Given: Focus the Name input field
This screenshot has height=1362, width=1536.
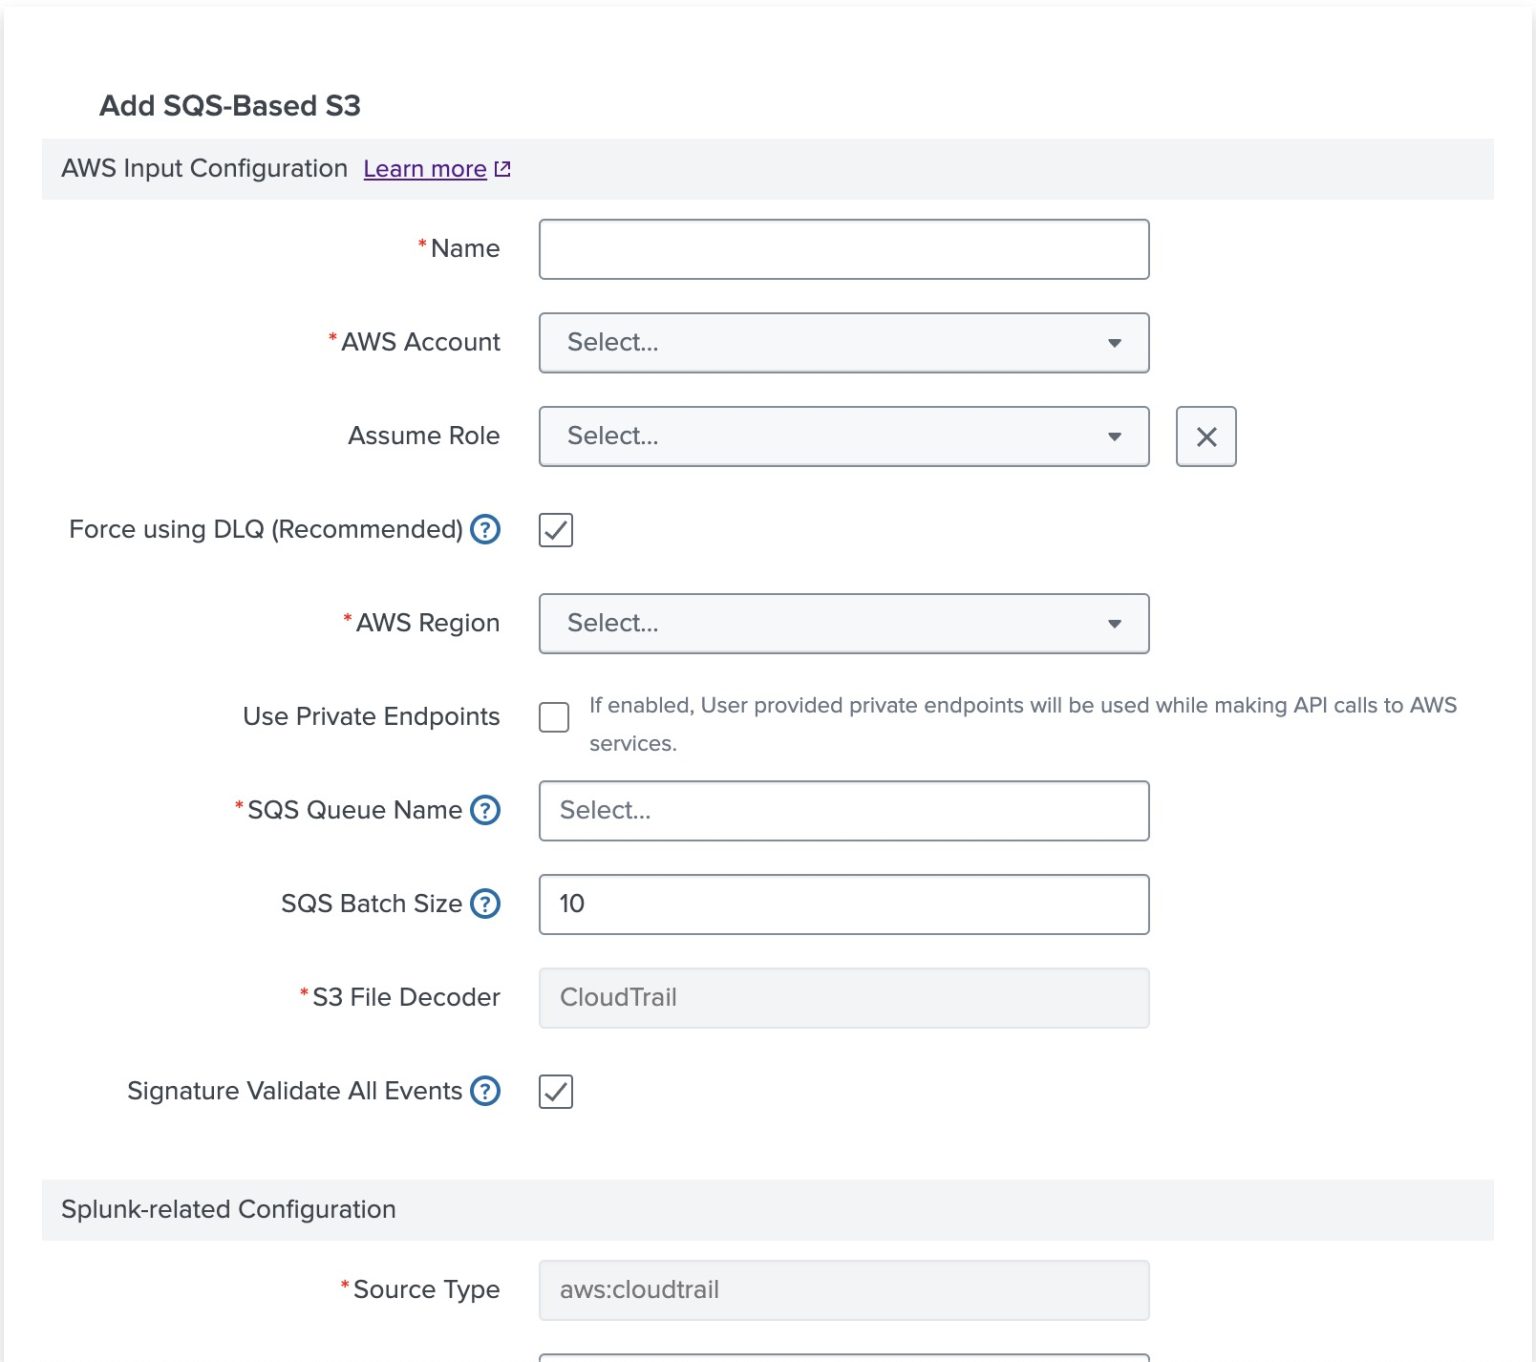Looking at the screenshot, I should coord(843,249).
